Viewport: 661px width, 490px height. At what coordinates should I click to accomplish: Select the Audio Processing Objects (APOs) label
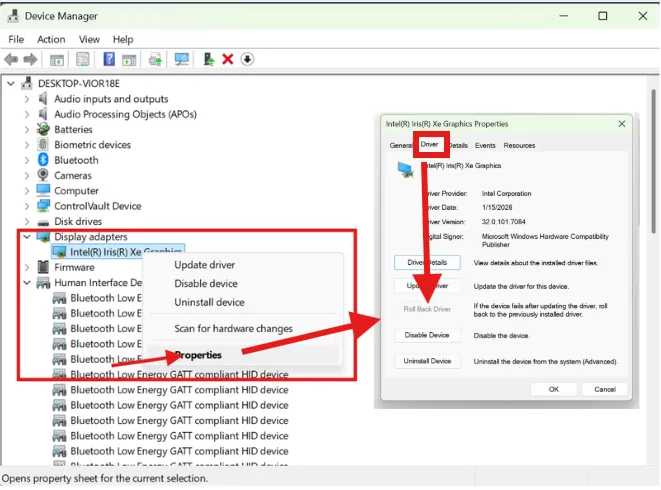pyautogui.click(x=125, y=114)
